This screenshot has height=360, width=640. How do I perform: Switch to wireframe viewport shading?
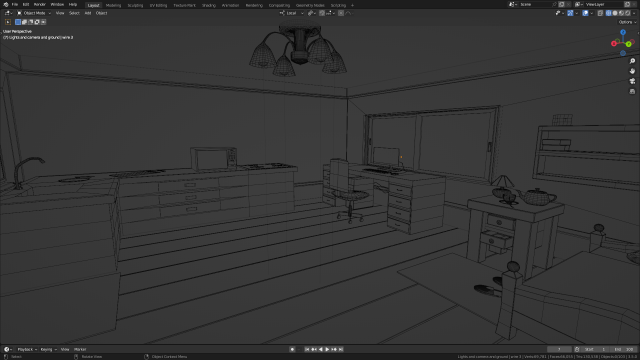click(x=609, y=13)
